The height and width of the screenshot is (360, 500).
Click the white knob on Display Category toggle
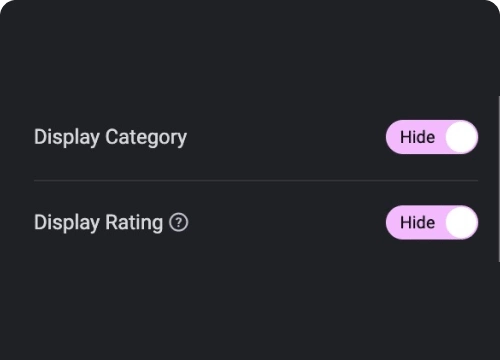point(462,137)
